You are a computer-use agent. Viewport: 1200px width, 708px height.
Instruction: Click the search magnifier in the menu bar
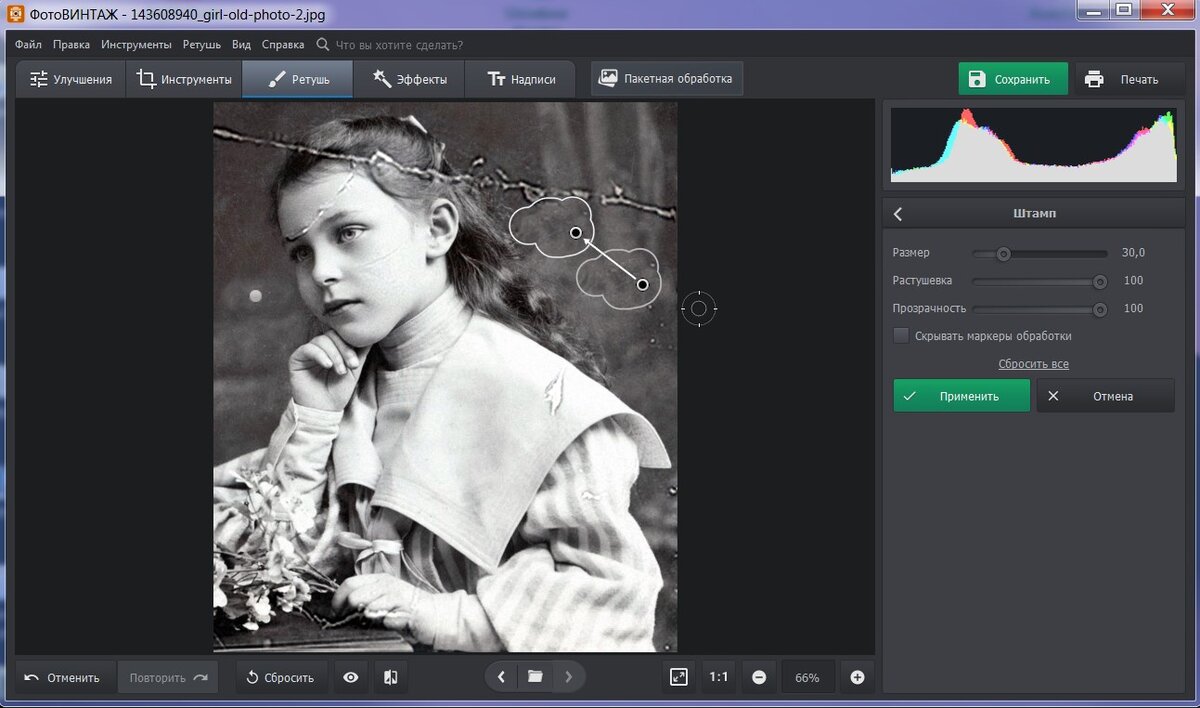click(x=322, y=44)
